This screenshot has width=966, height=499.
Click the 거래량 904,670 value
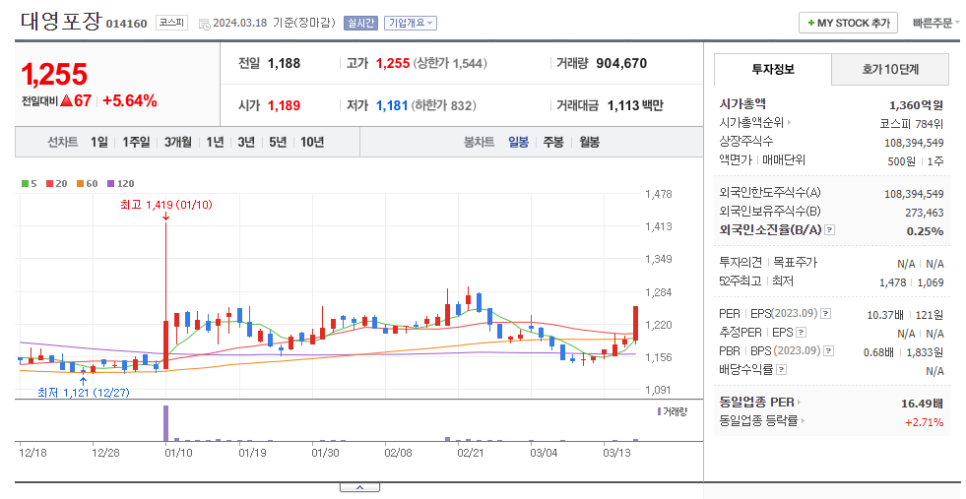click(x=622, y=63)
